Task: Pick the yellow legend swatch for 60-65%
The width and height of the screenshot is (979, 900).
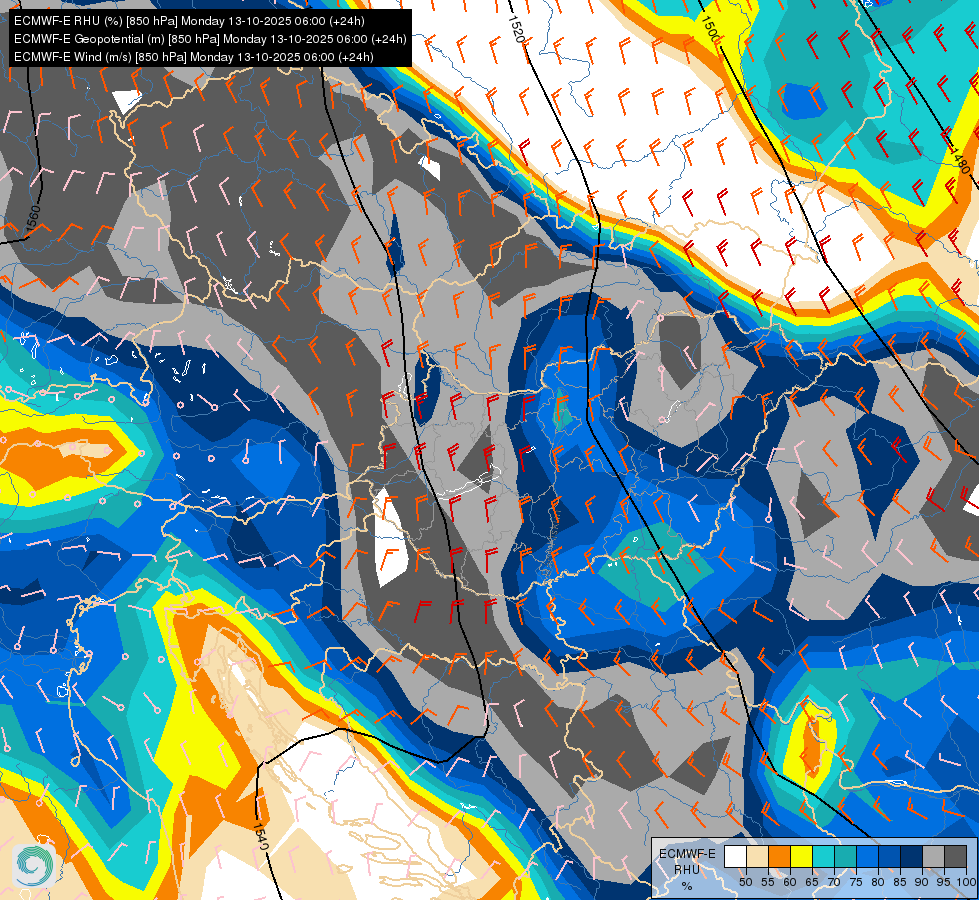Action: pyautogui.click(x=802, y=856)
